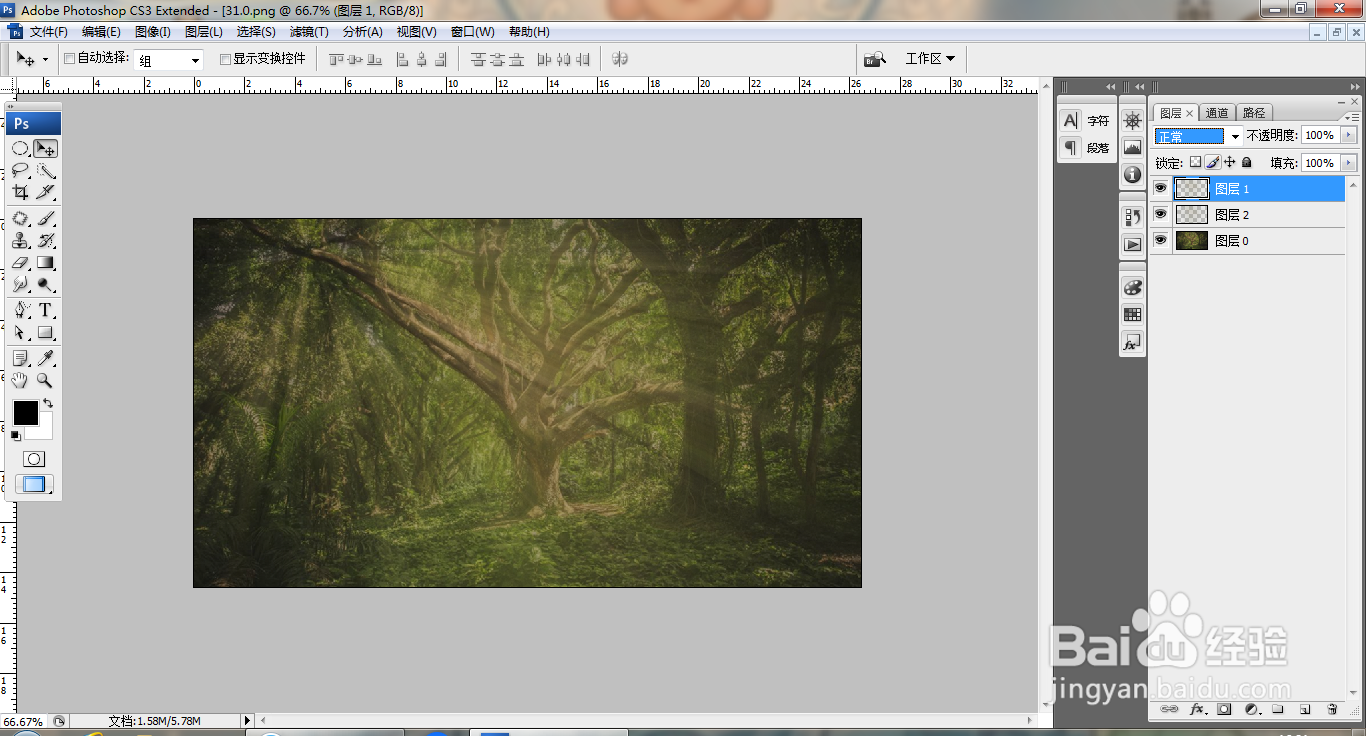Select the Magic Wand tool
This screenshot has width=1366, height=736.
pyautogui.click(x=45, y=170)
